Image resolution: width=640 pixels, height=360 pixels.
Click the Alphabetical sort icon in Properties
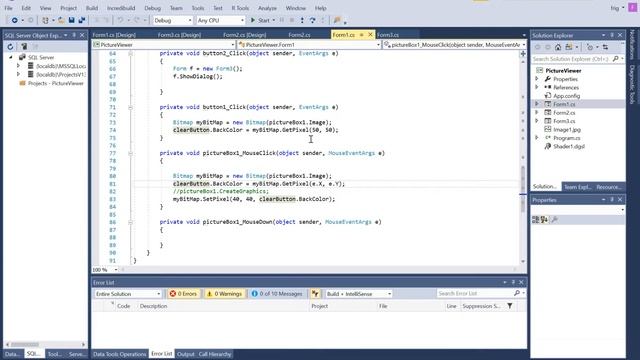544,220
